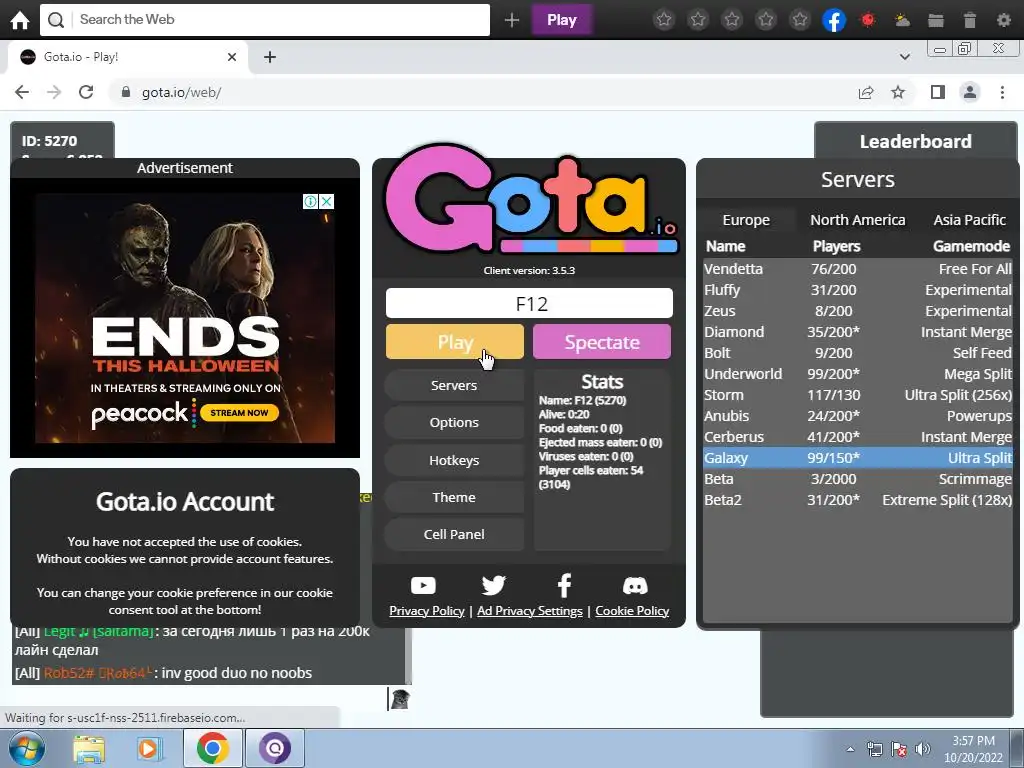
Task: Open the Chrome three-dot menu
Action: click(x=1002, y=92)
